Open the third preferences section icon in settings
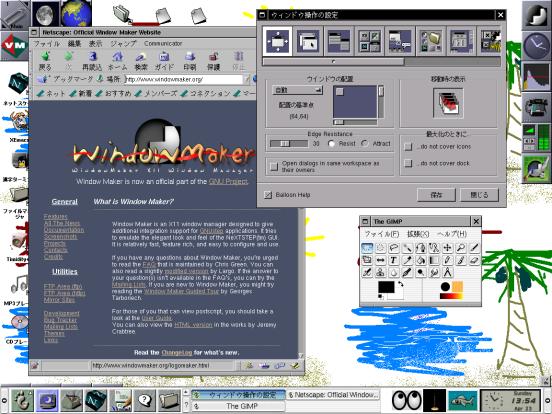Image resolution: width=552 pixels, height=414 pixels. click(339, 41)
